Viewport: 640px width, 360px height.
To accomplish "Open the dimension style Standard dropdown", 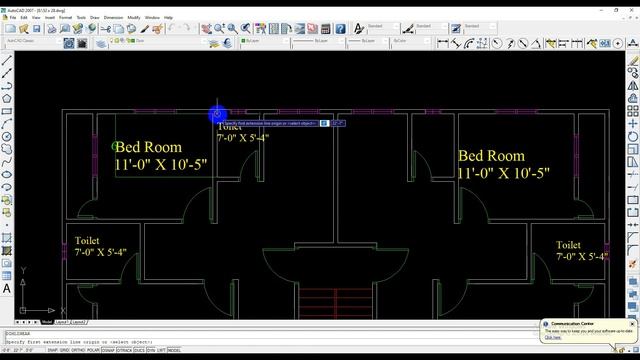I will pyautogui.click(x=431, y=27).
